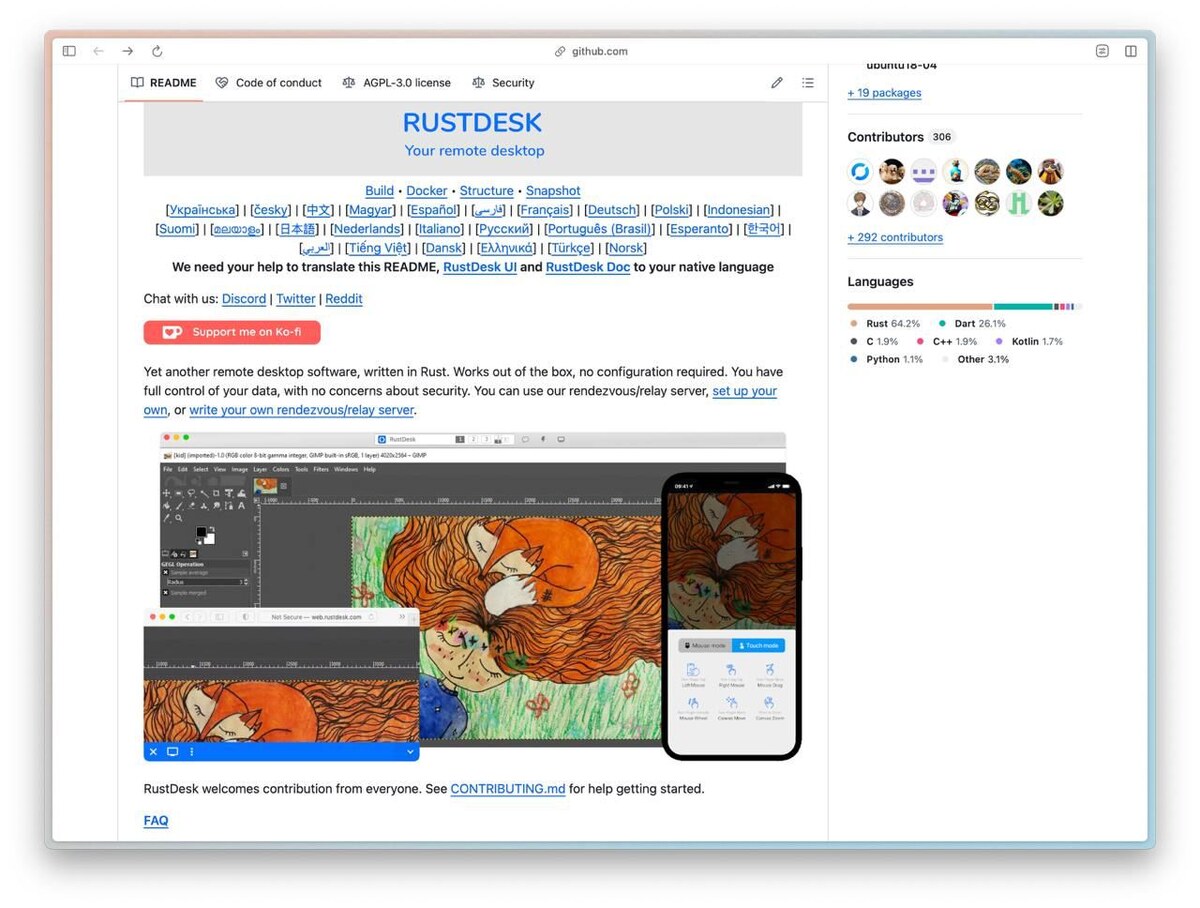
Task: Open the Magyar translation link
Action: (x=371, y=210)
